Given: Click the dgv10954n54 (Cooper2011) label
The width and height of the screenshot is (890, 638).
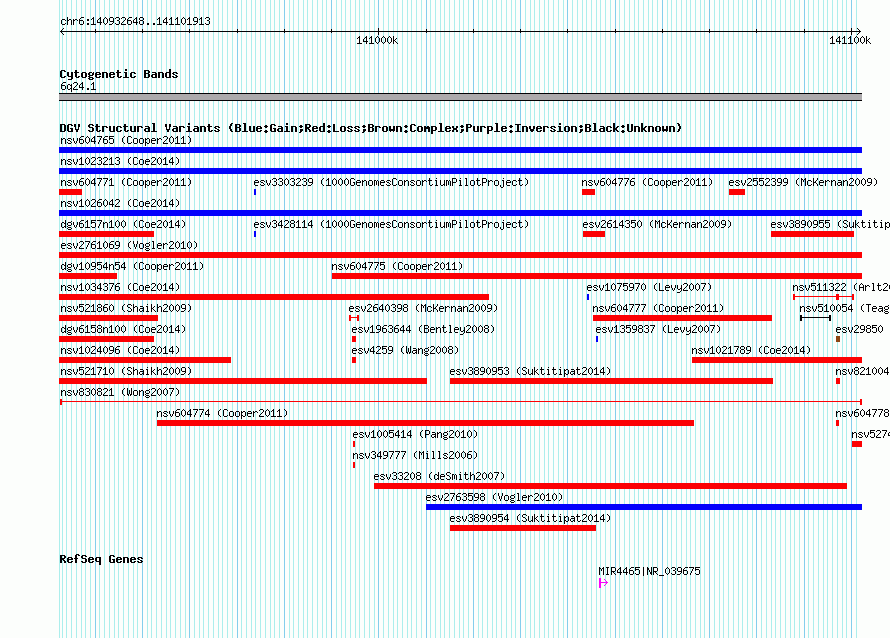Looking at the screenshot, I should point(132,266).
